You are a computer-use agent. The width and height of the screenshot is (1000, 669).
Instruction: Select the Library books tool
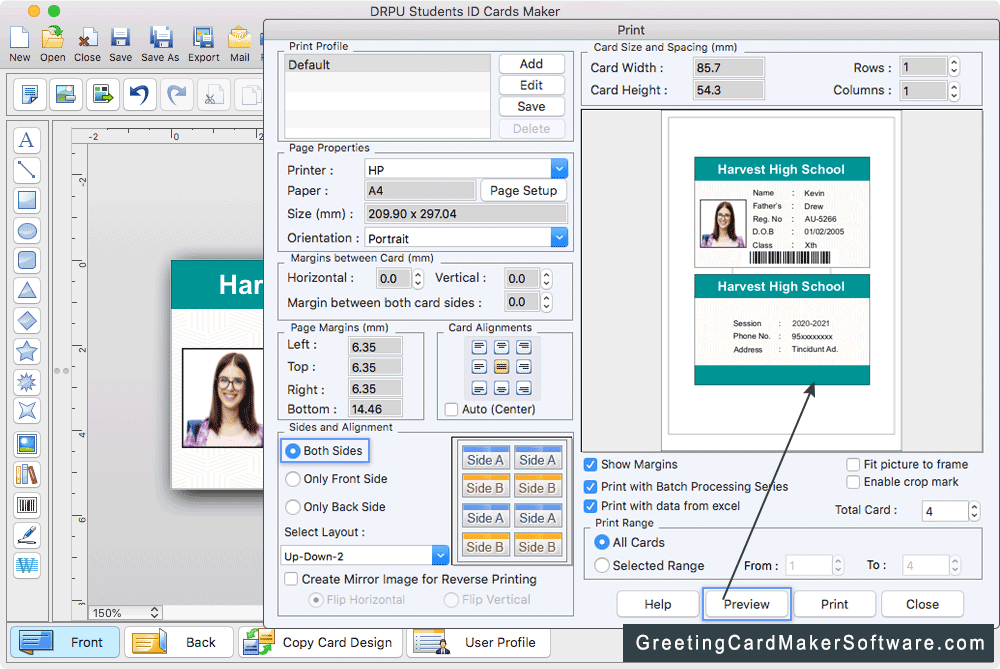click(27, 474)
